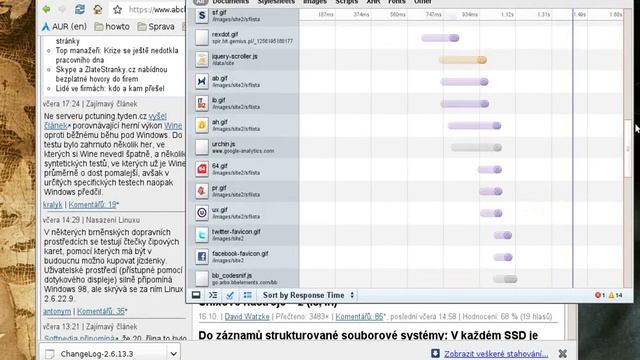Reload the page with the refresh icon
The height and width of the screenshot is (360, 640).
(80, 9)
